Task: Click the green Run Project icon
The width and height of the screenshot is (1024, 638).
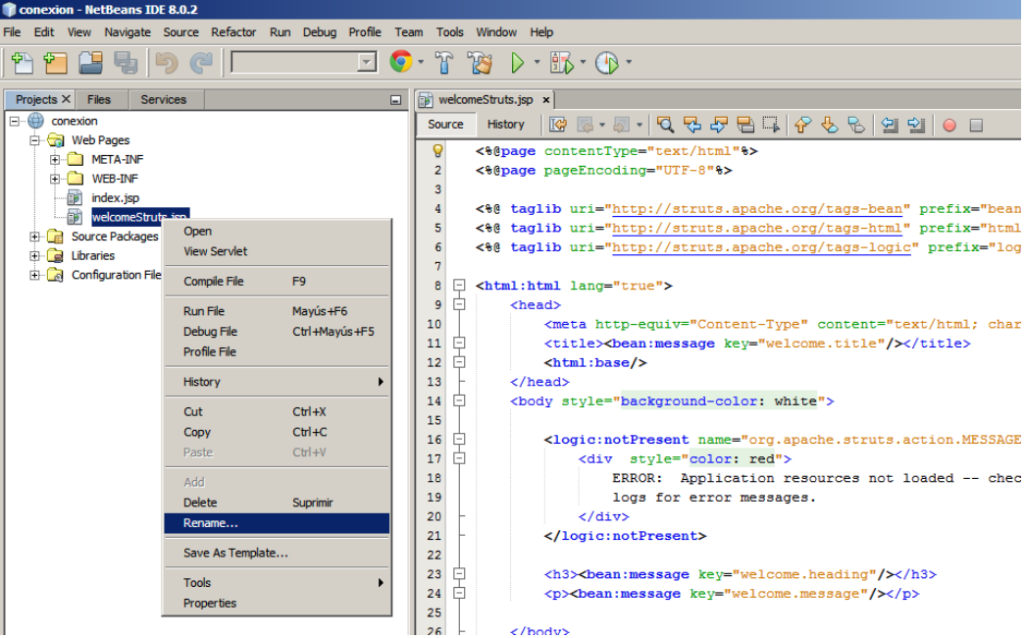Action: pos(517,63)
